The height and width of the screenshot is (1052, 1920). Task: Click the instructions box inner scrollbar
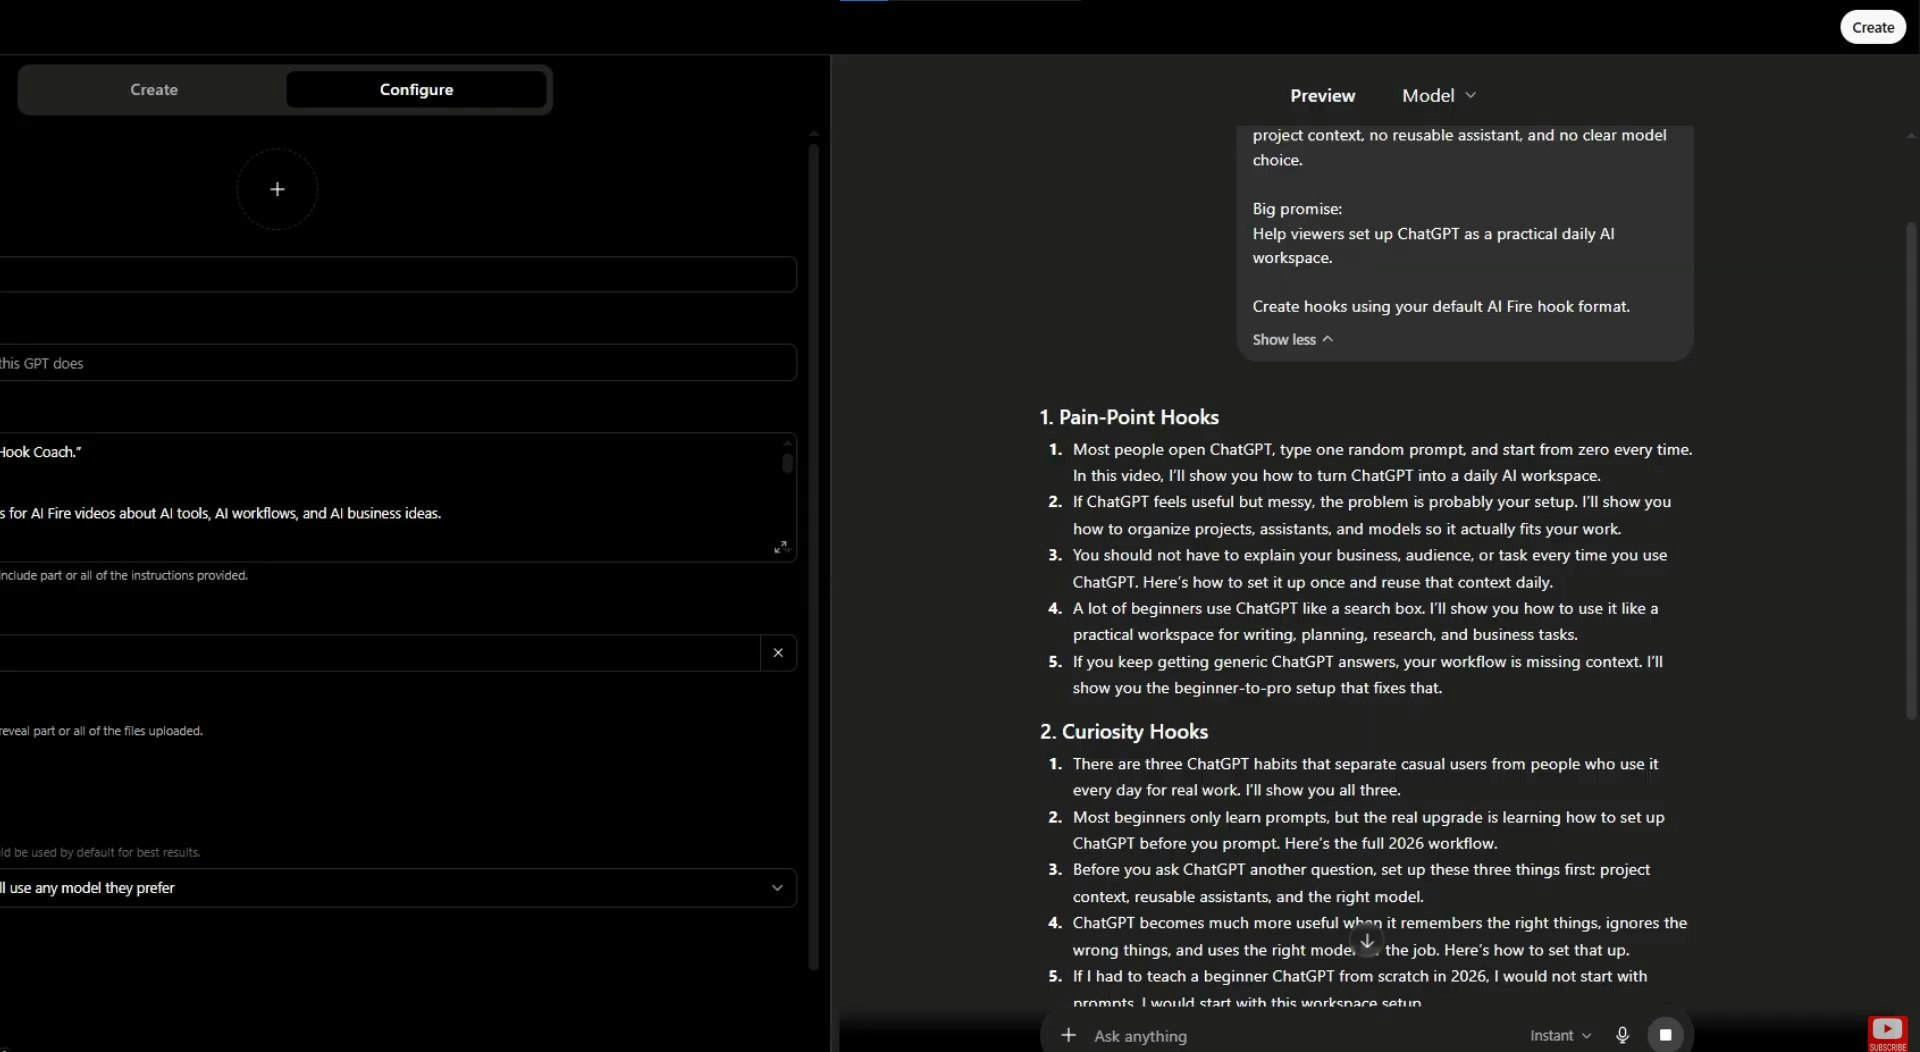pos(787,463)
